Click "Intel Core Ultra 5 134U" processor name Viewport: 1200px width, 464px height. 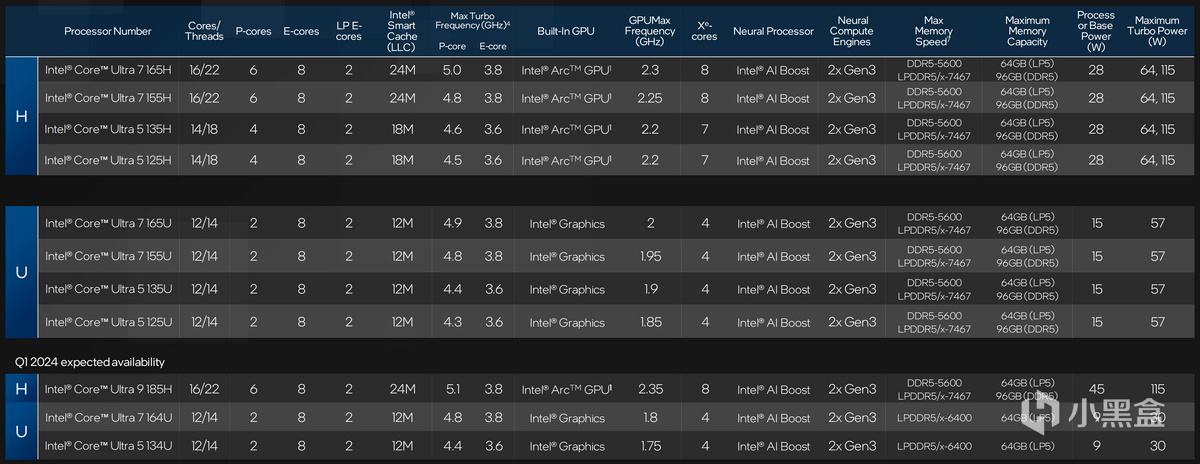click(x=109, y=447)
